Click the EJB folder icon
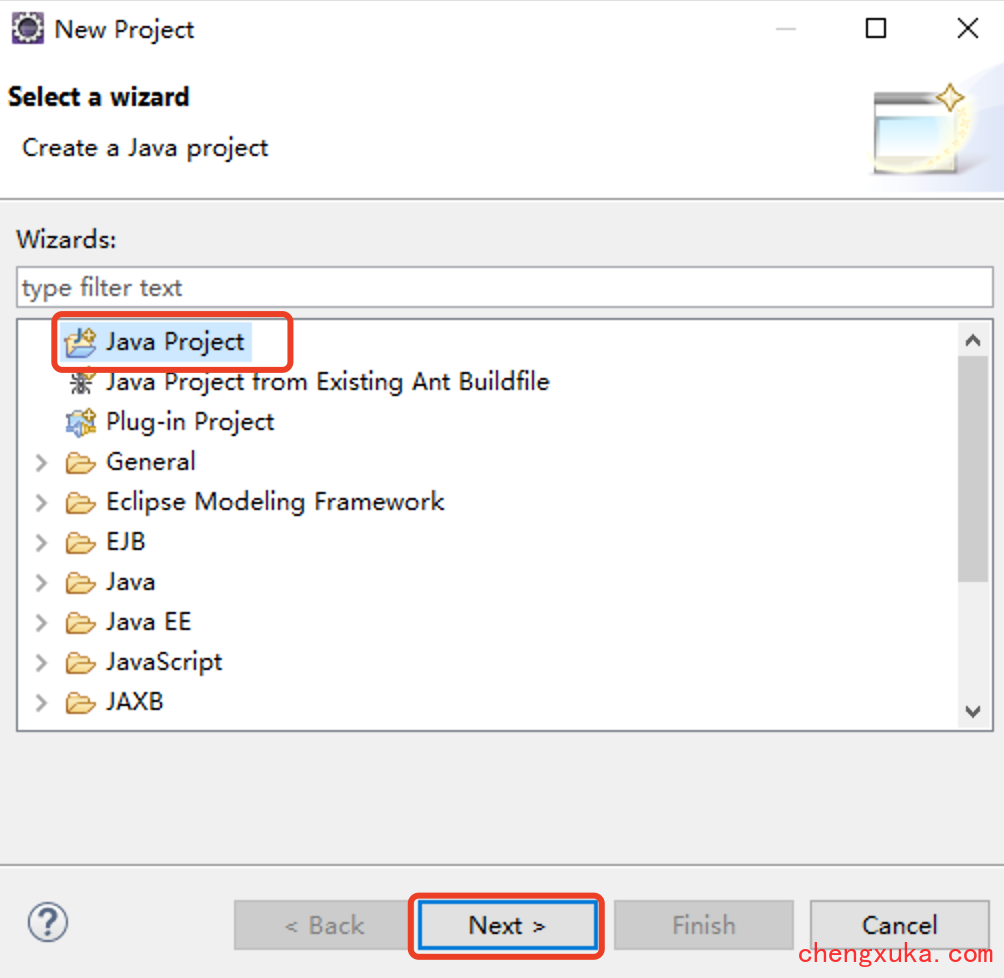Viewport: 1004px width, 978px height. (x=81, y=542)
